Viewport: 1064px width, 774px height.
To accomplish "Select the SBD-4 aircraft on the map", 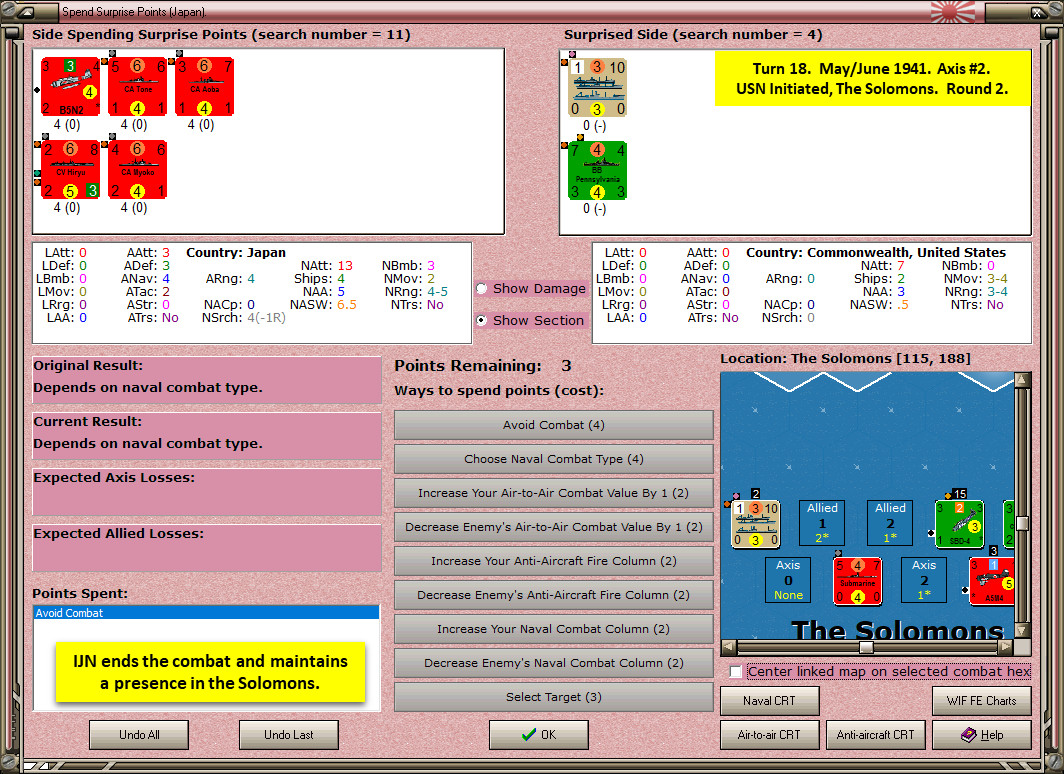I will (960, 524).
